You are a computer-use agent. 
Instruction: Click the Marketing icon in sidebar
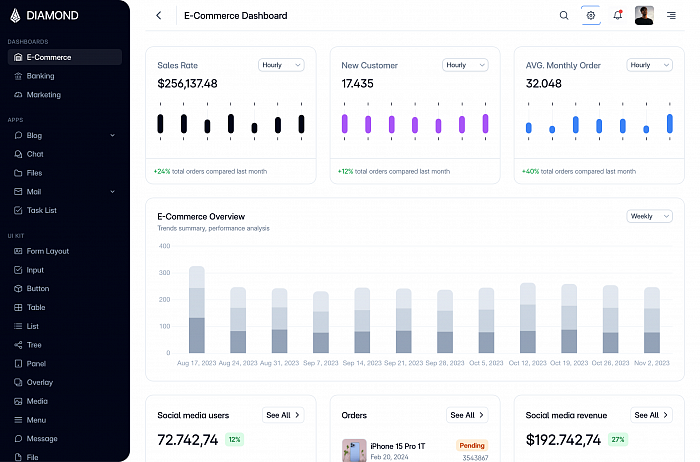pos(18,95)
